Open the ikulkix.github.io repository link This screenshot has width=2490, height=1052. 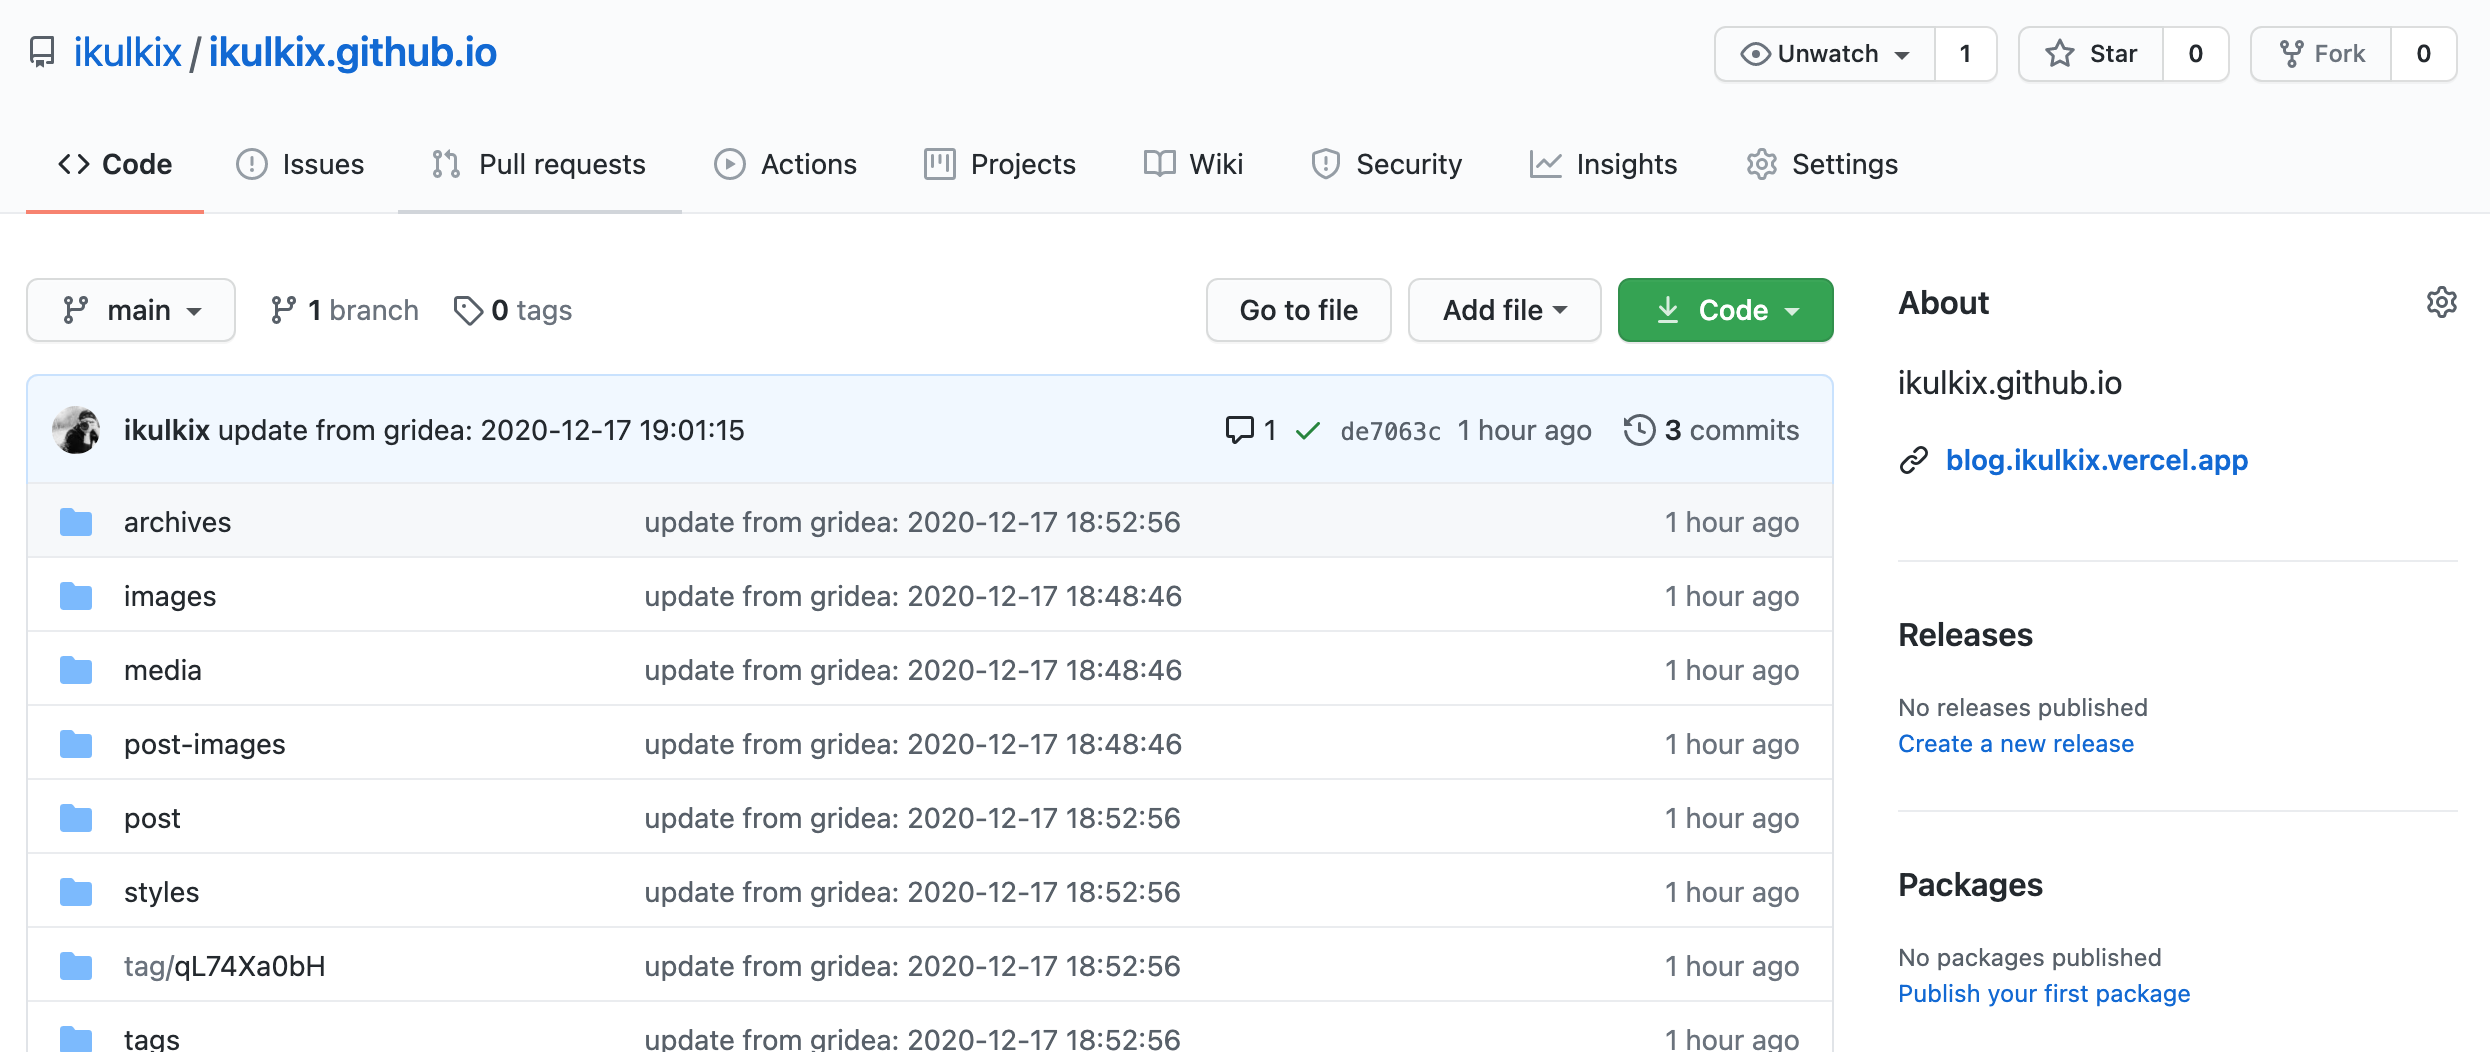coord(352,52)
